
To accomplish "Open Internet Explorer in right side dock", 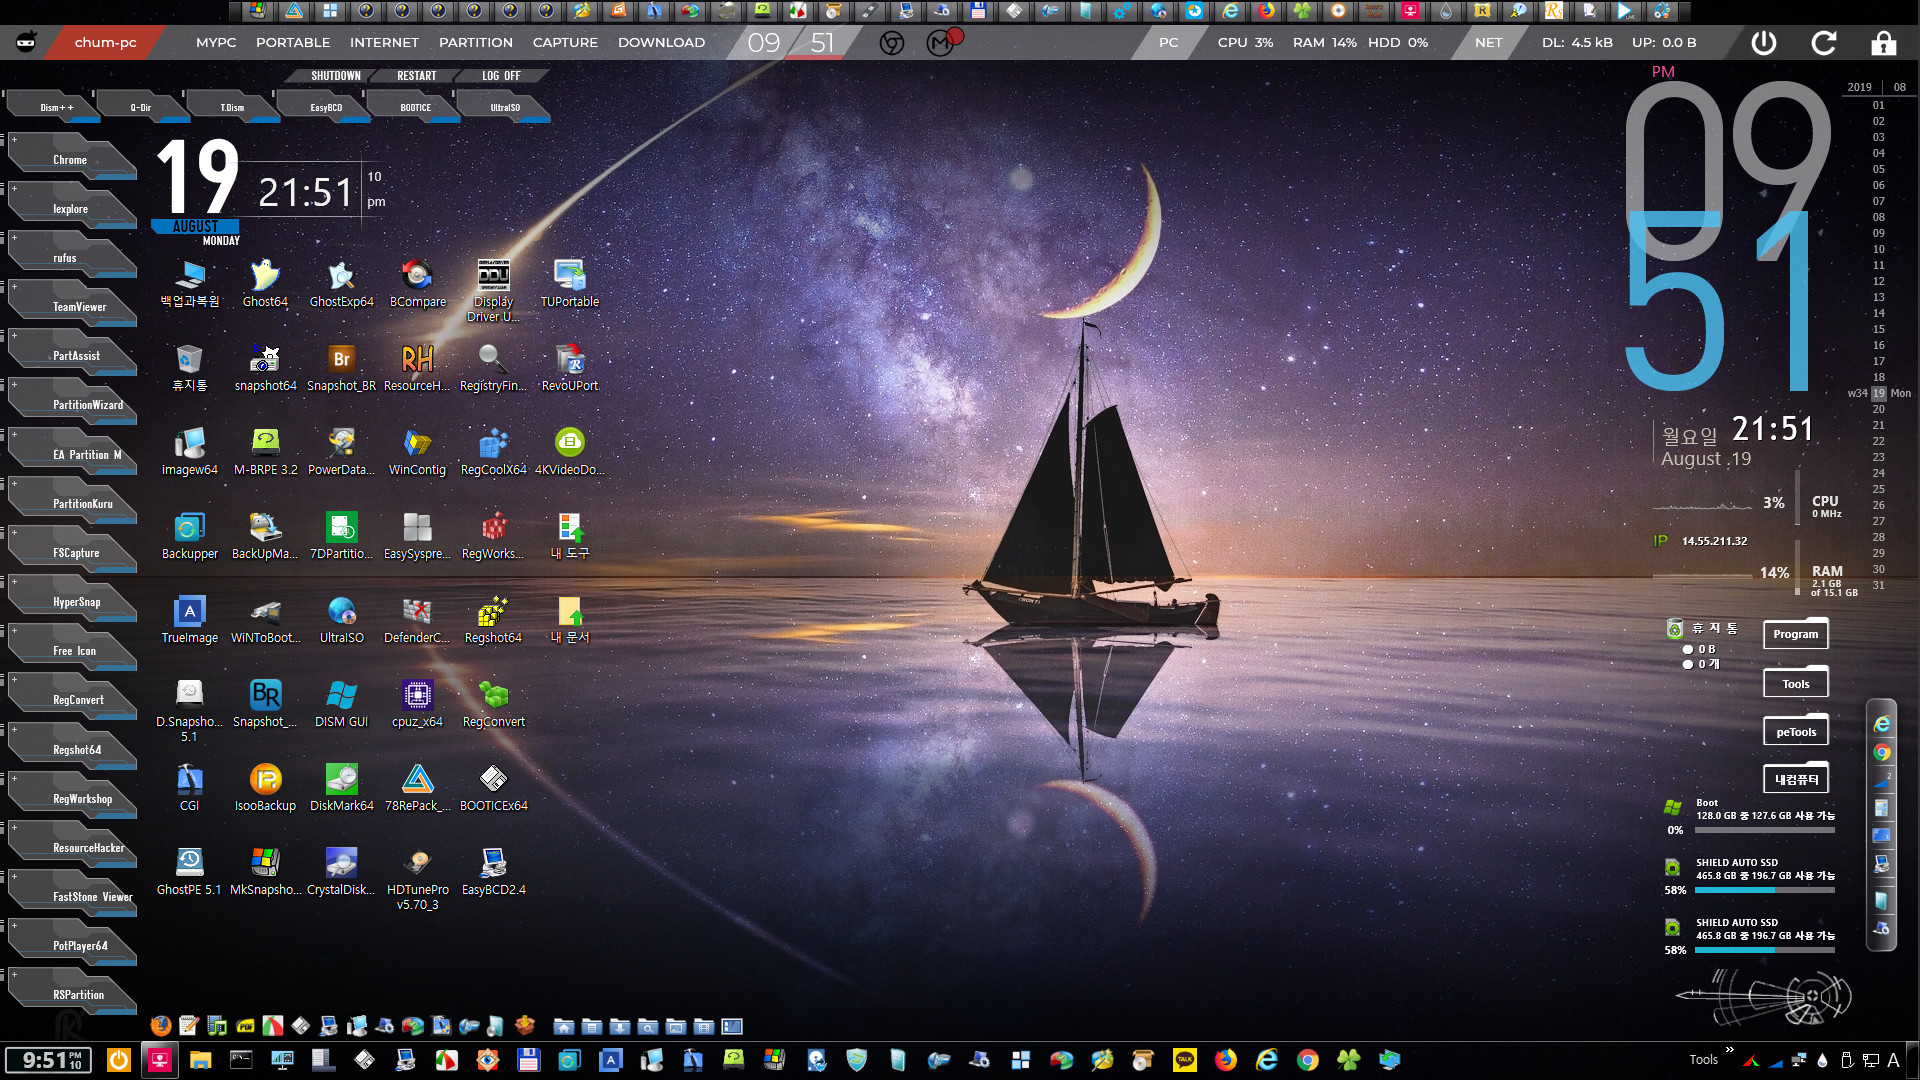I will coord(1882,723).
